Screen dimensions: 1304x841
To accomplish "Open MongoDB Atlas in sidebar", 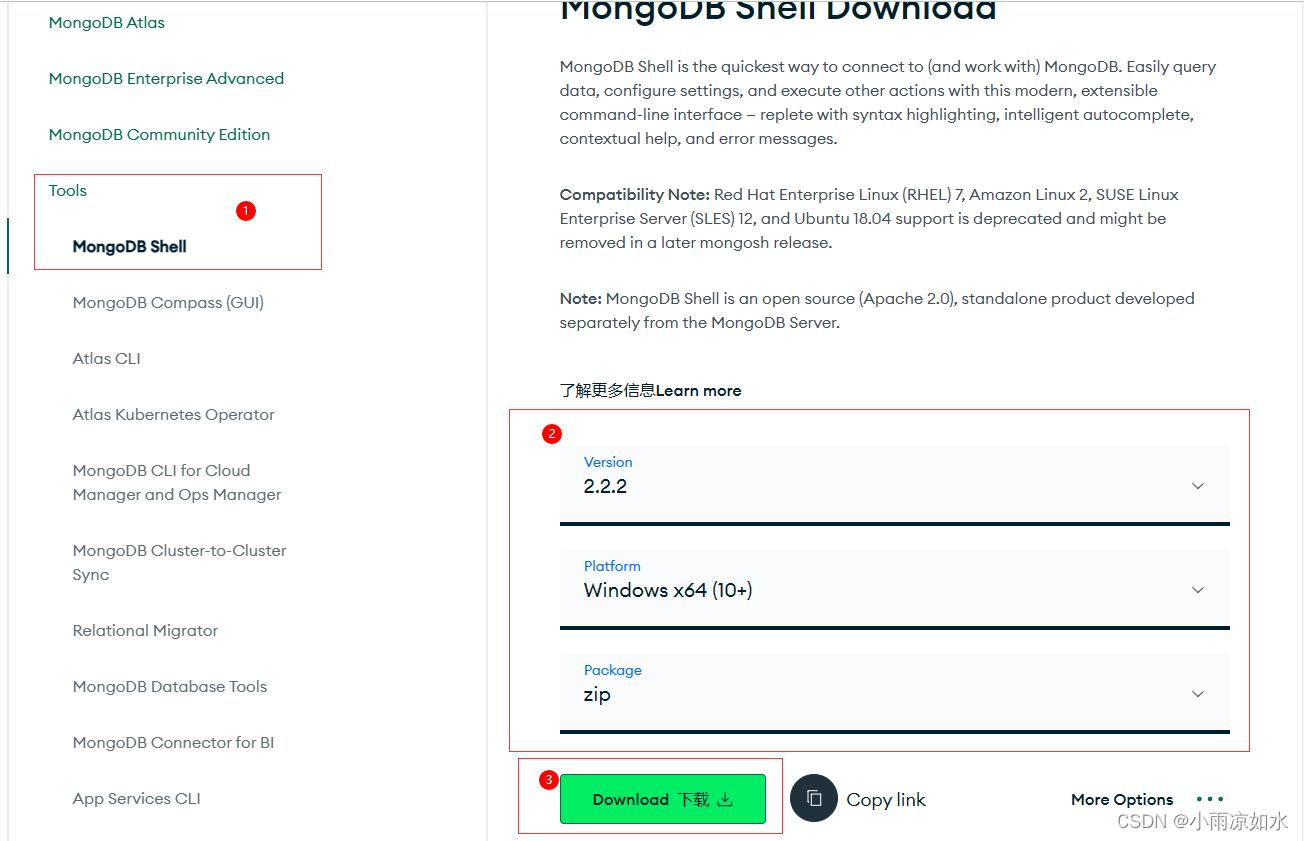I will [x=107, y=22].
